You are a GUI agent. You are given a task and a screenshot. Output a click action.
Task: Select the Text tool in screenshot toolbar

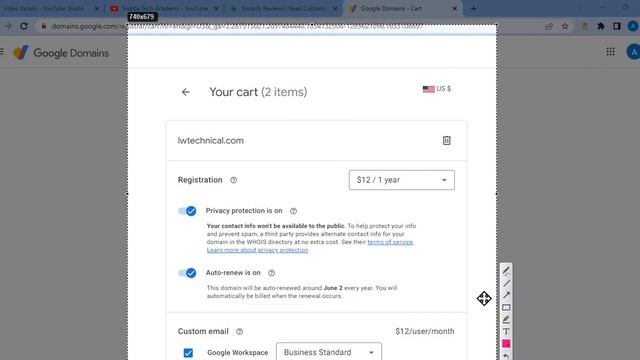click(506, 331)
